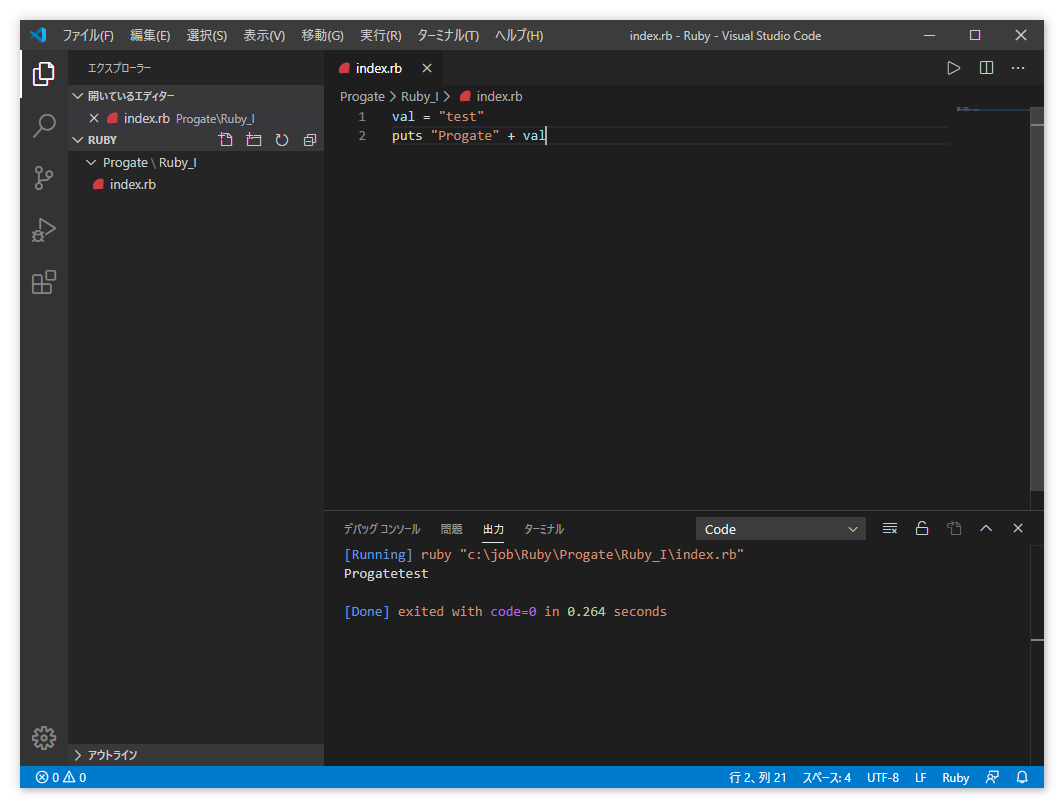Image resolution: width=1064 pixels, height=808 pixels.
Task: Refresh the explorer file tree
Action: point(282,140)
